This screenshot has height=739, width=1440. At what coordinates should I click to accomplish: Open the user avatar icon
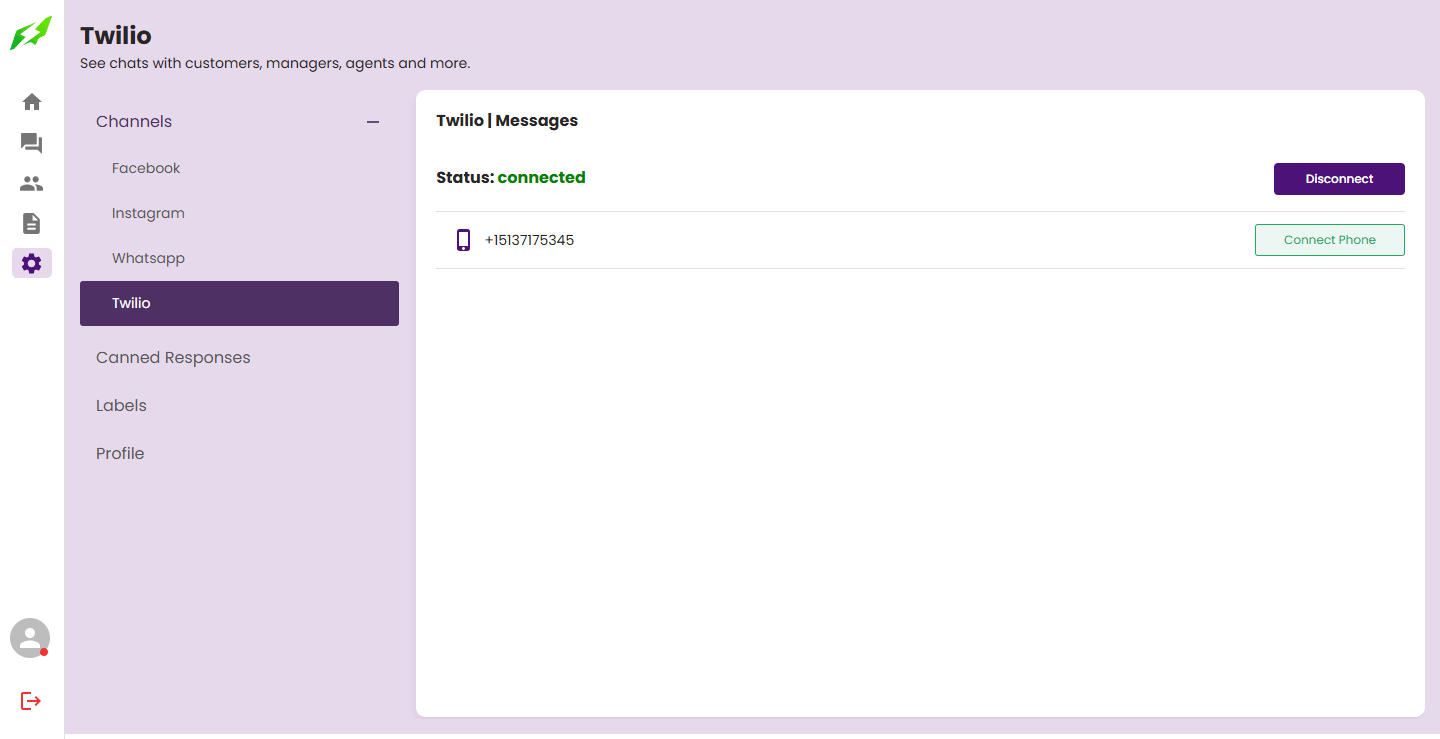[30, 638]
